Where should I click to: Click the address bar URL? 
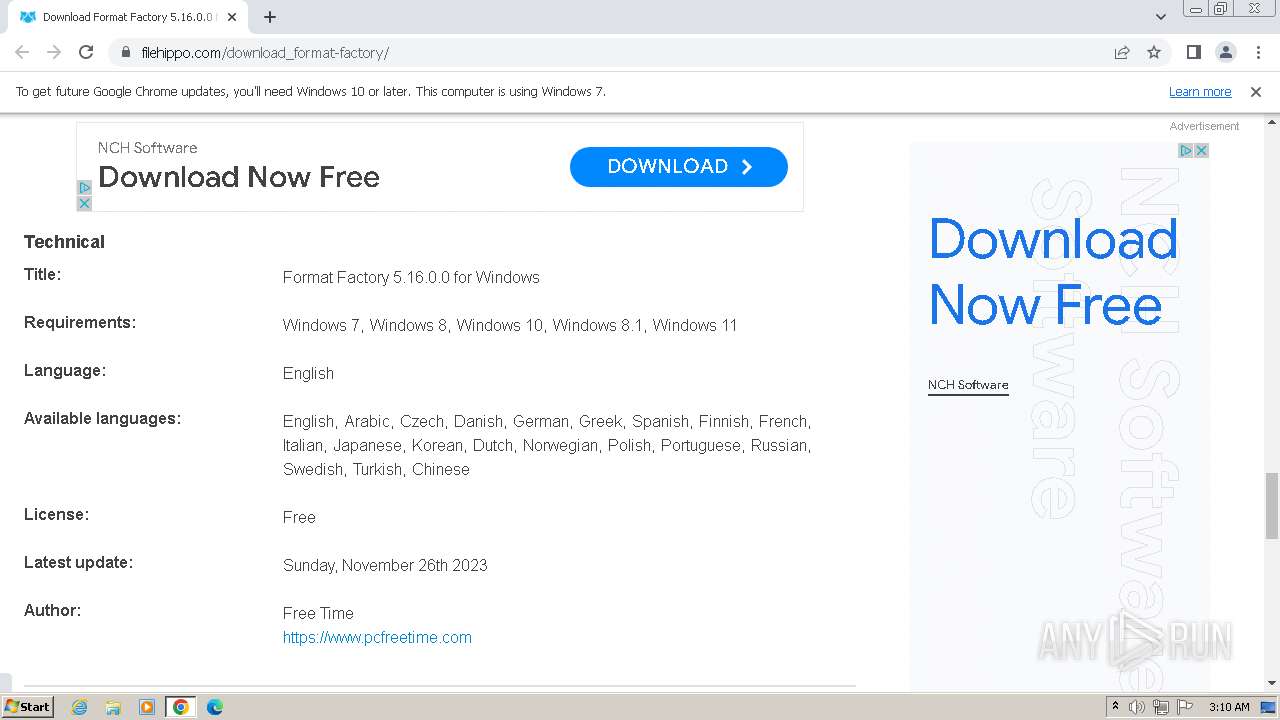[x=265, y=53]
